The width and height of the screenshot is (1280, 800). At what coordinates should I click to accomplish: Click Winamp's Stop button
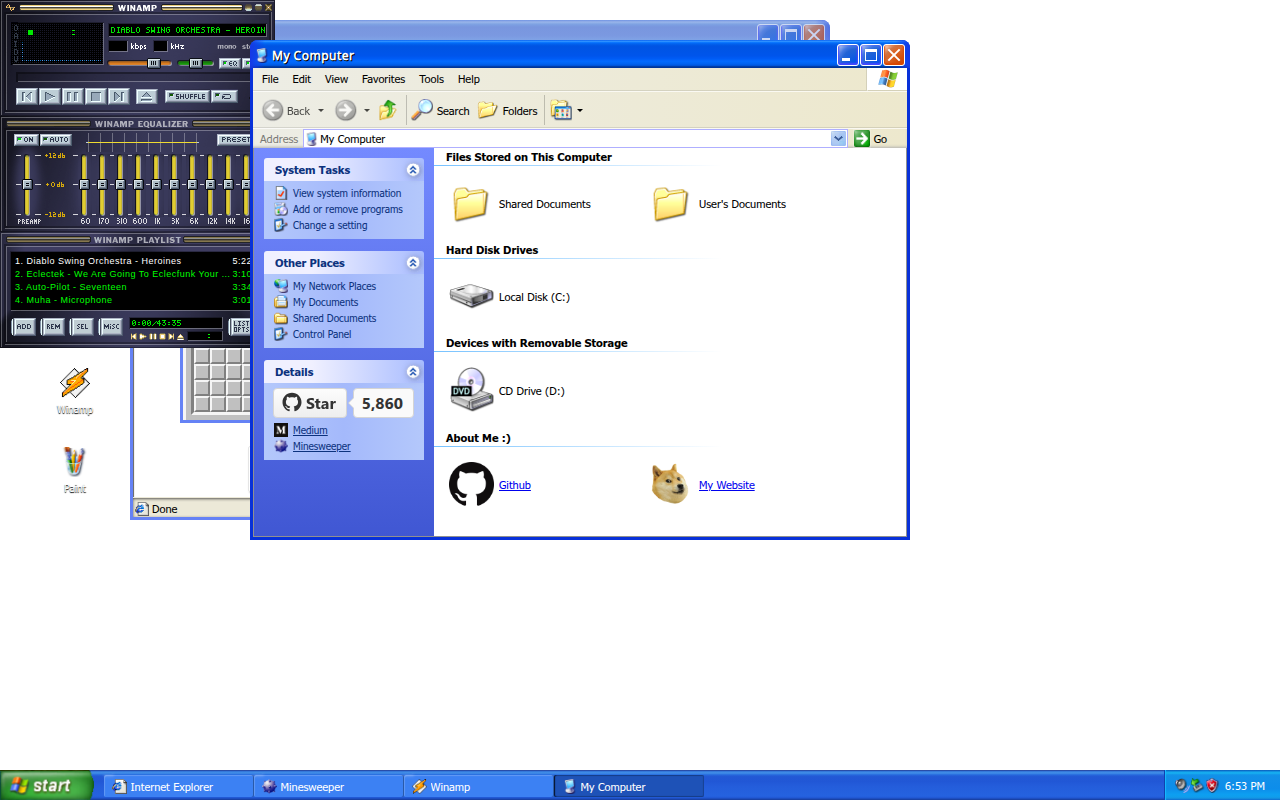tap(96, 96)
